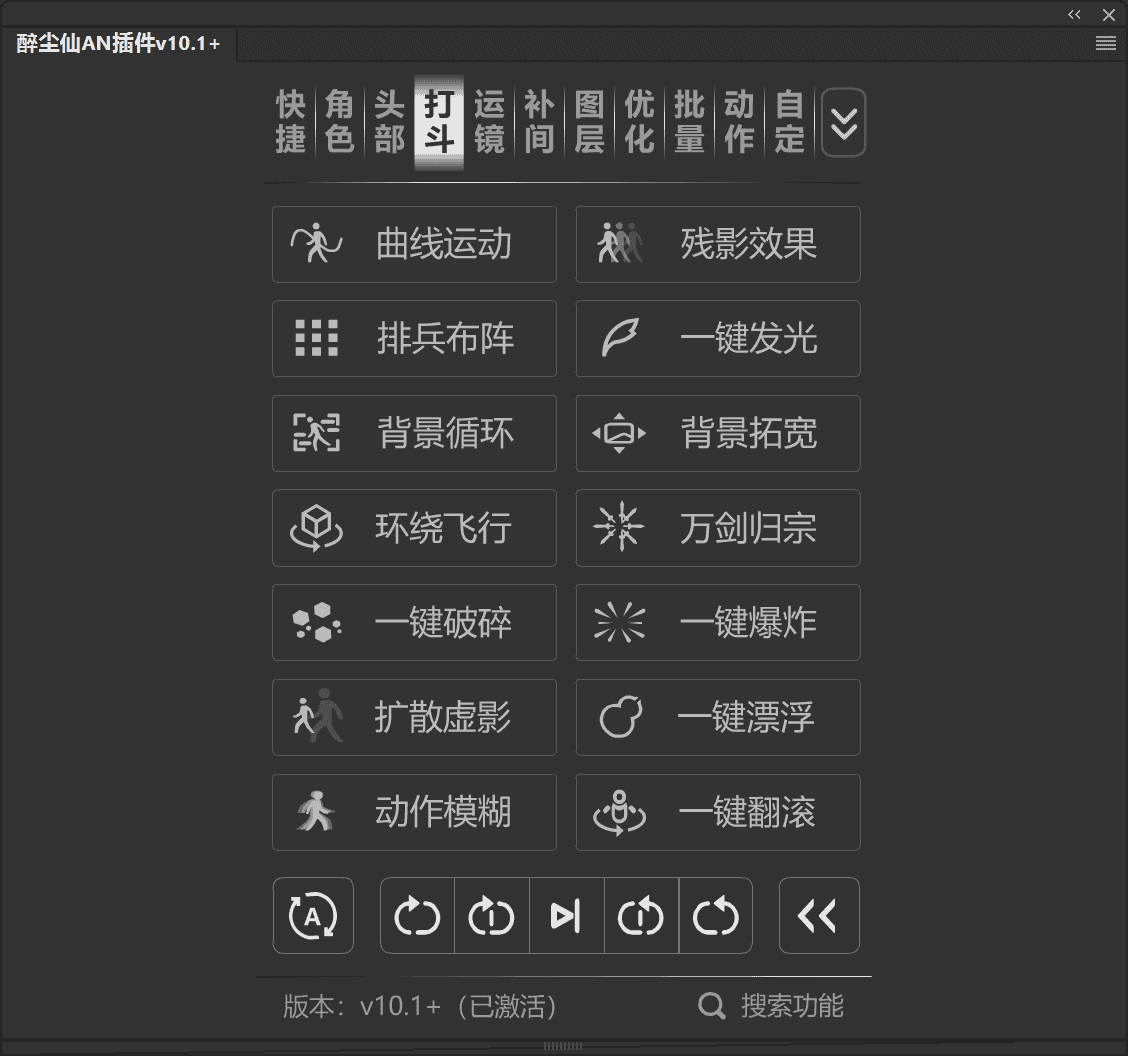The image size is (1128, 1056).
Task: Expand hidden tabs with the double-down chevron
Action: click(x=843, y=122)
